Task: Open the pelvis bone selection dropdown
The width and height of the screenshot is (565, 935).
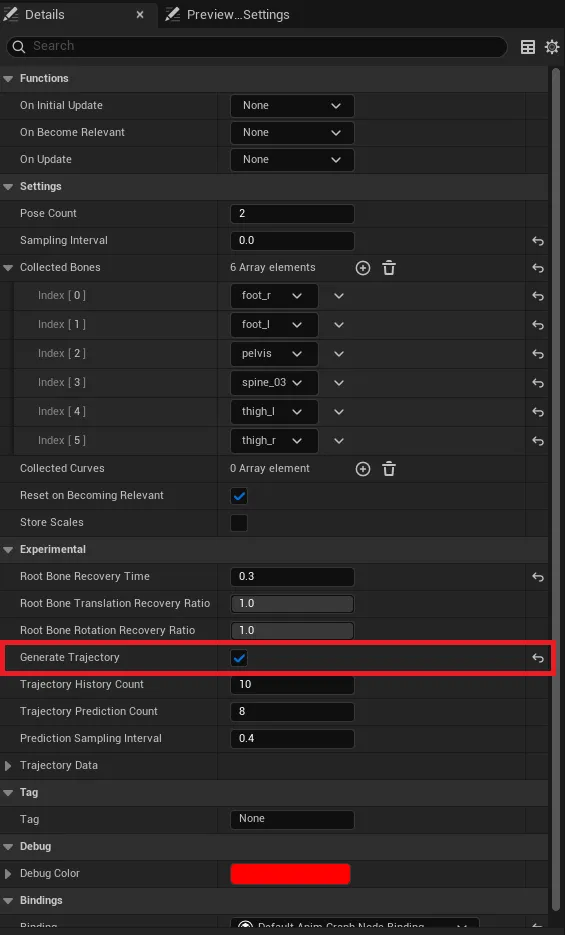Action: coord(274,354)
